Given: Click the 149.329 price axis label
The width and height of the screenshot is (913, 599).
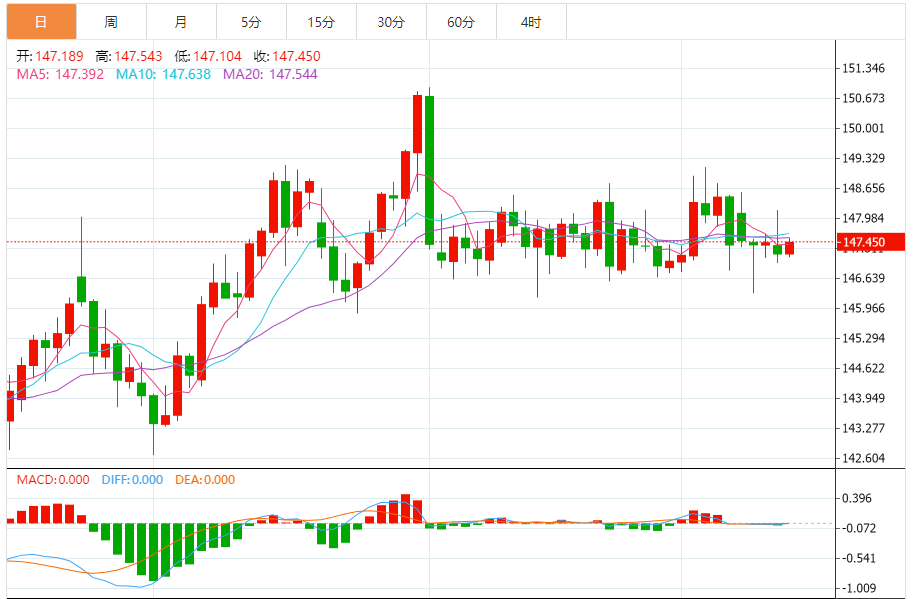Looking at the screenshot, I should click(864, 158).
